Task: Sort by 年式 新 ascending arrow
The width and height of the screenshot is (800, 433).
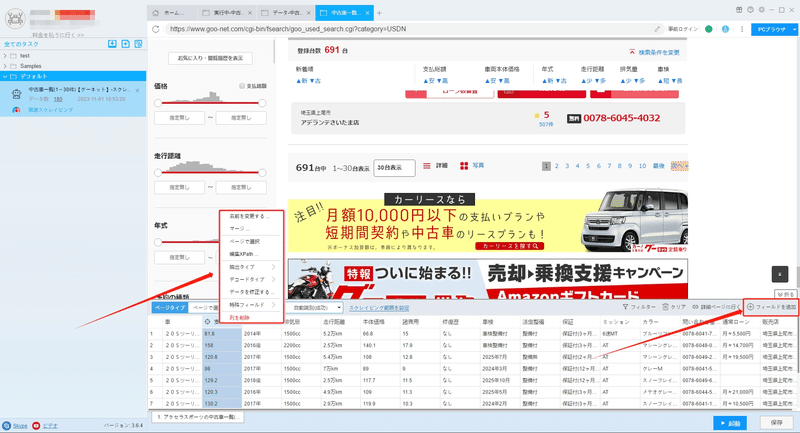Action: pos(546,81)
